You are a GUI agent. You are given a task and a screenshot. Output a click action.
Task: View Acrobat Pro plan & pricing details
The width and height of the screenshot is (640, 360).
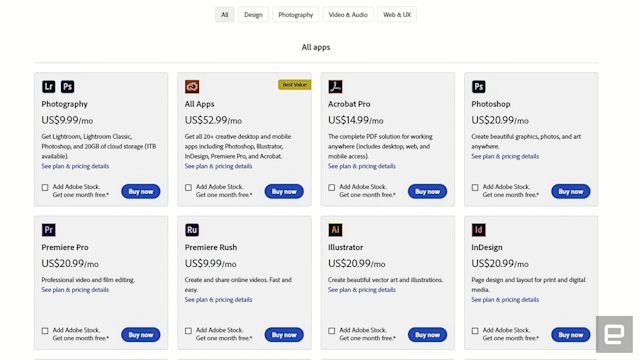point(362,166)
